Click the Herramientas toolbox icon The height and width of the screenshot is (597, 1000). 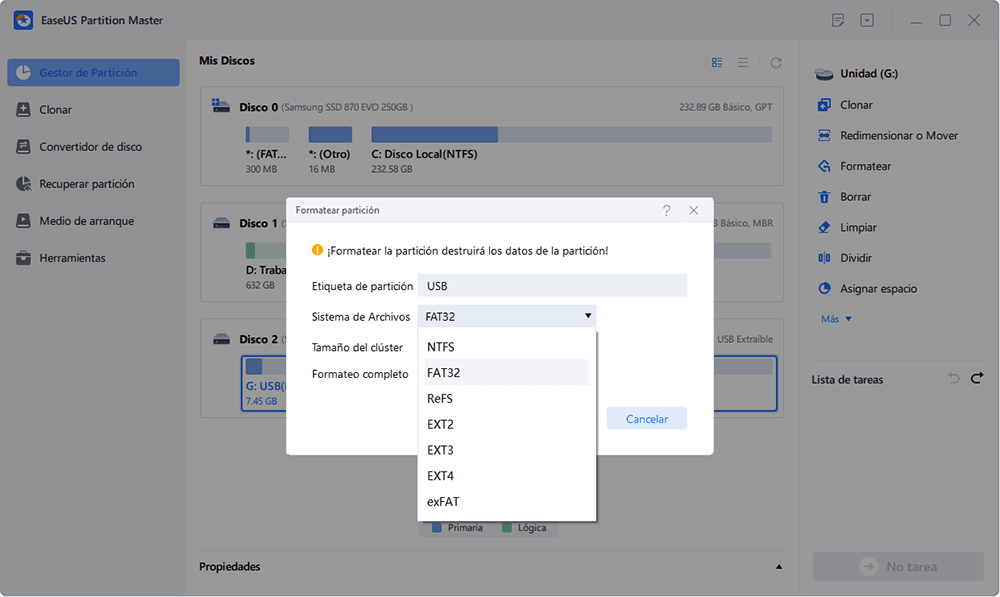point(23,258)
